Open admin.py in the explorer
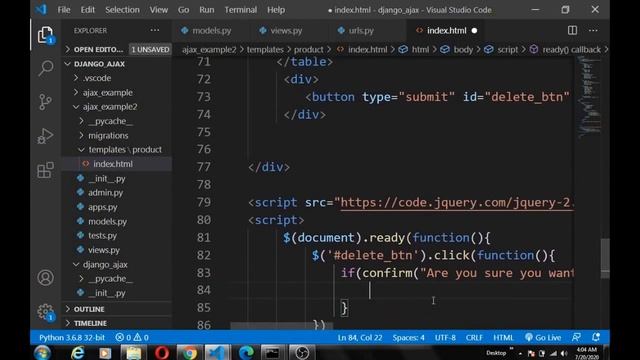The image size is (640, 360). (x=105, y=193)
